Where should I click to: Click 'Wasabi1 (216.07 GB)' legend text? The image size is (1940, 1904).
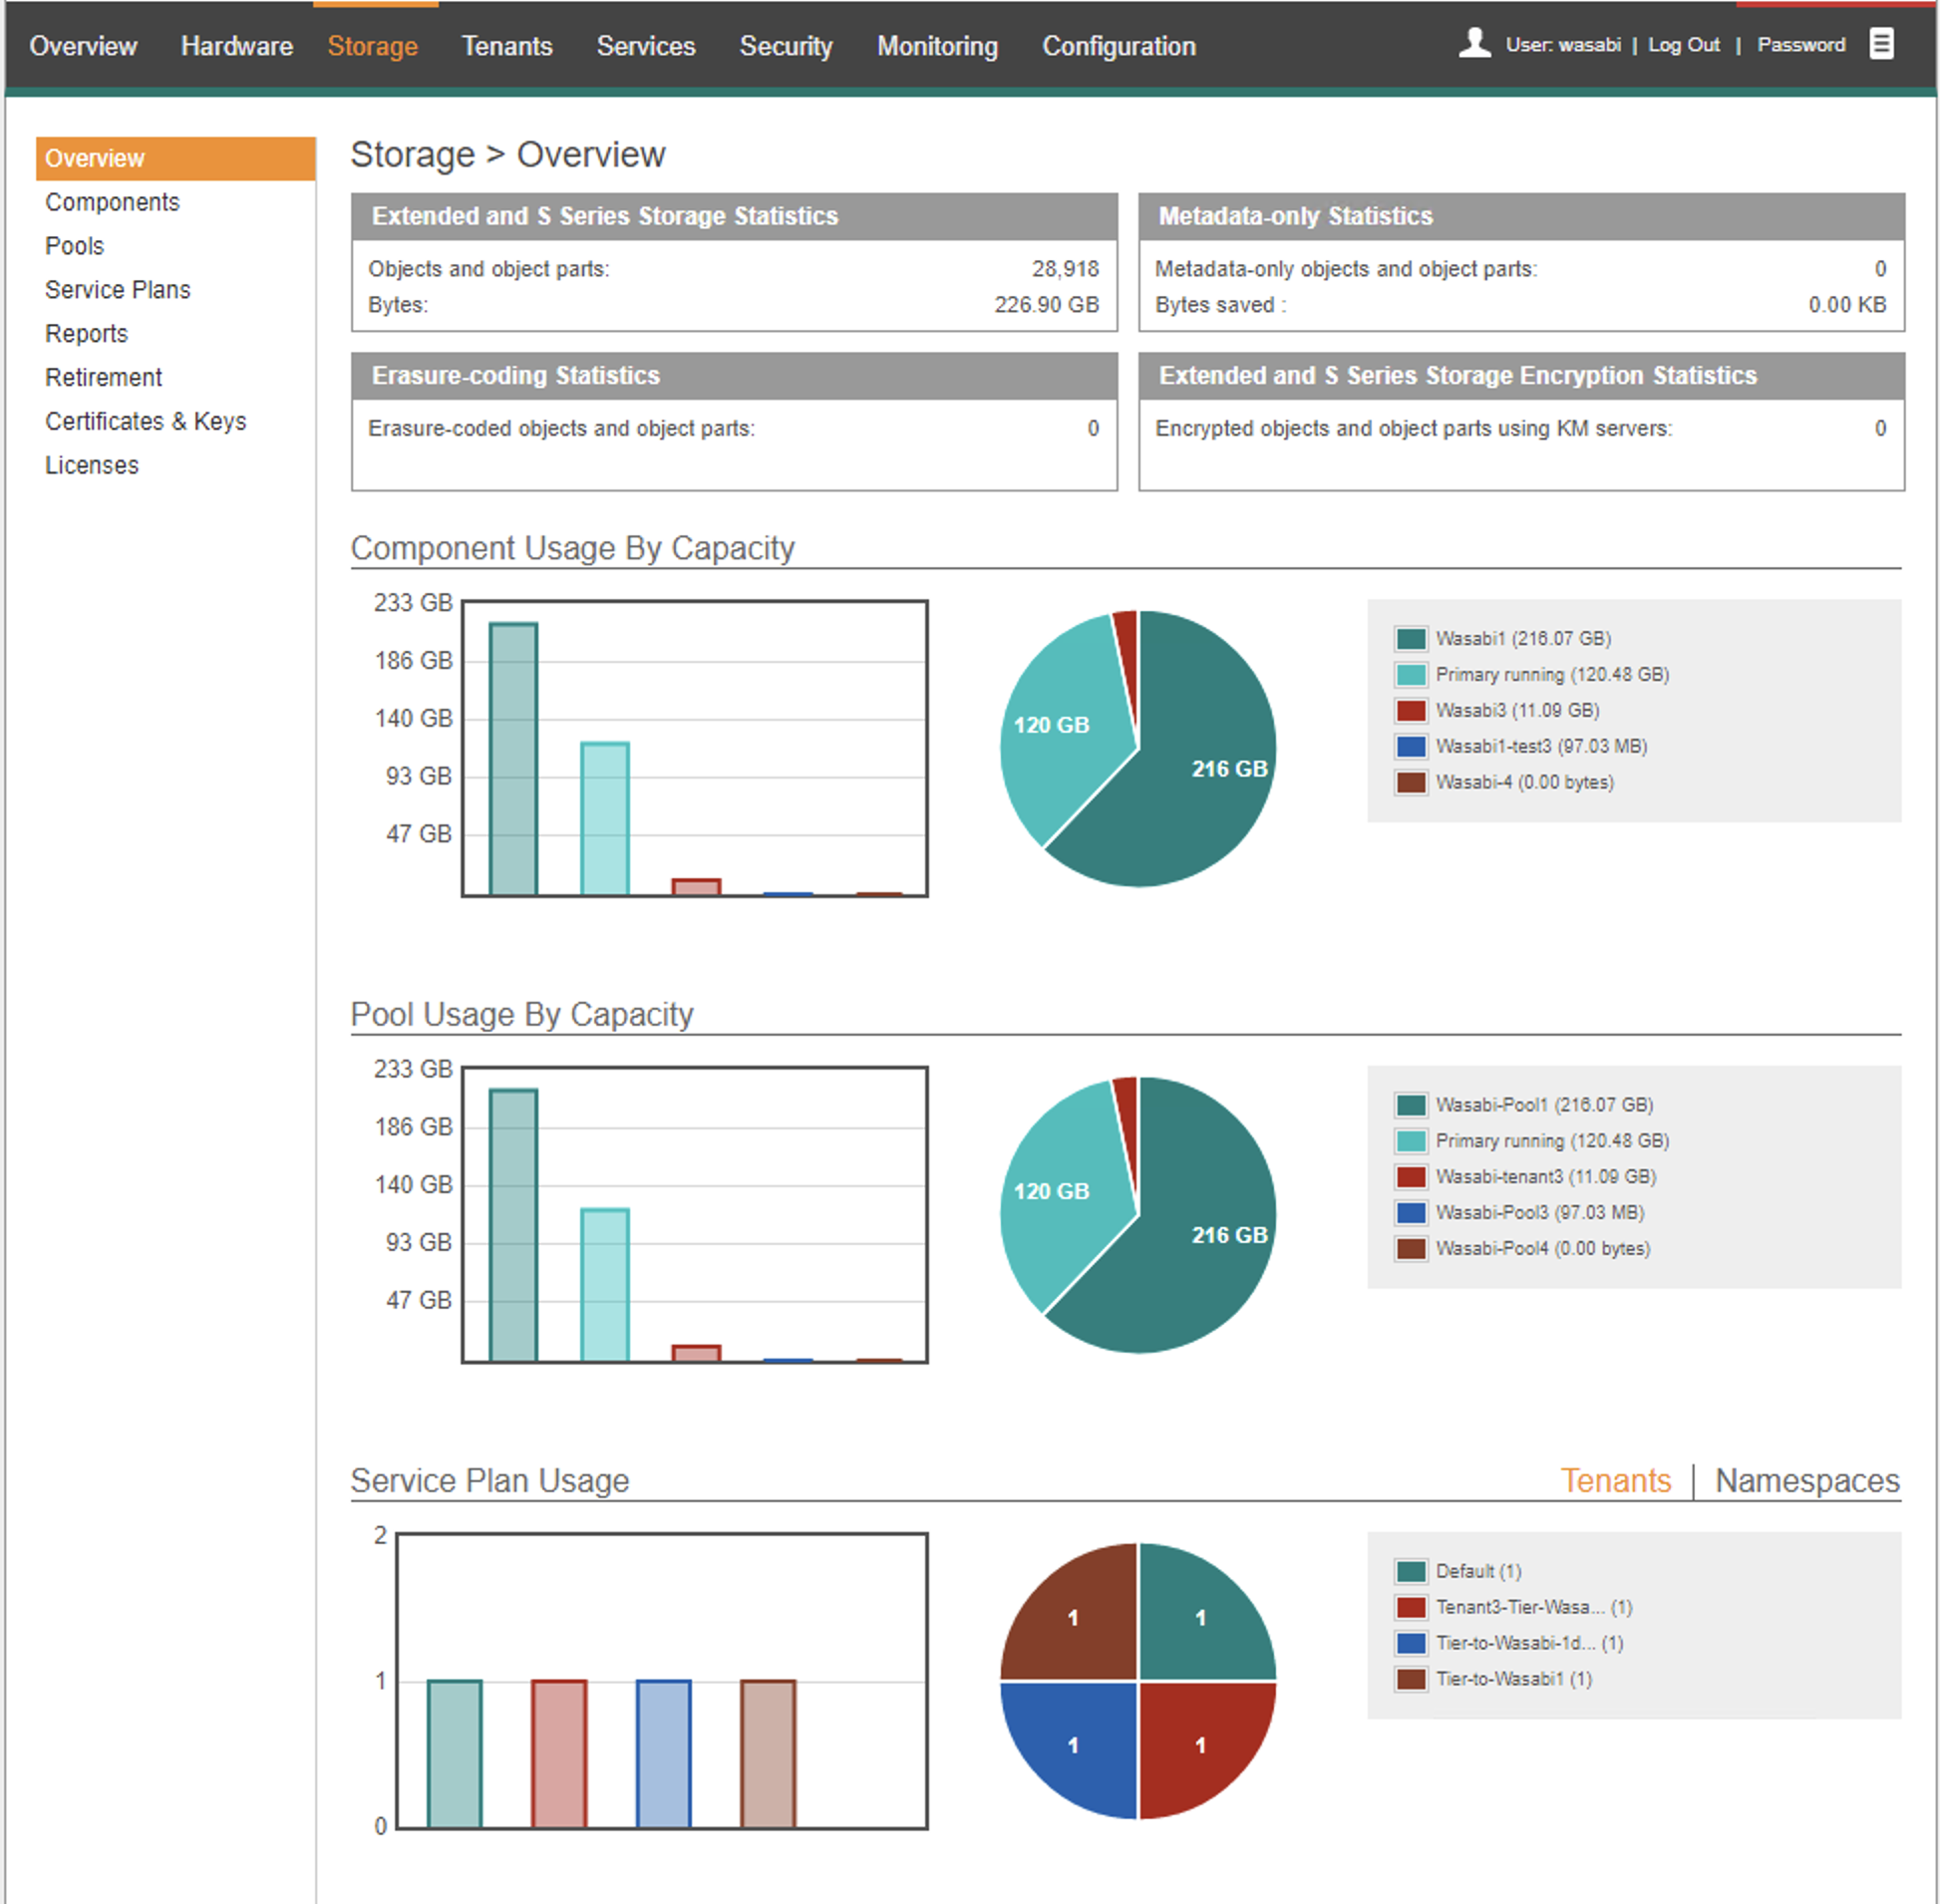tap(1523, 639)
